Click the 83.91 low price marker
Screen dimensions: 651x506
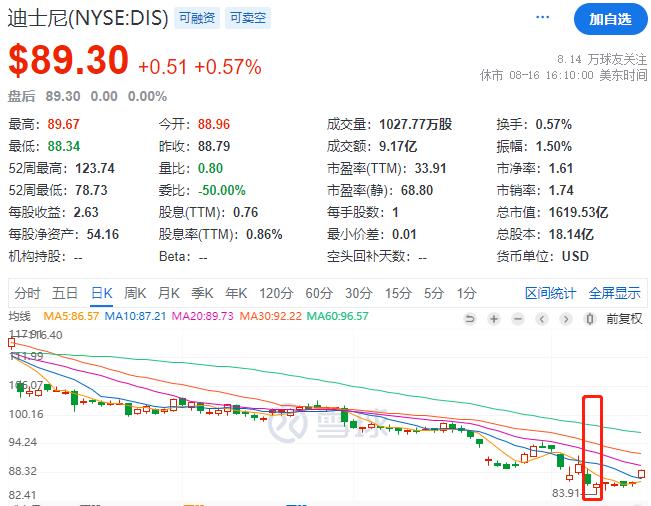point(566,493)
